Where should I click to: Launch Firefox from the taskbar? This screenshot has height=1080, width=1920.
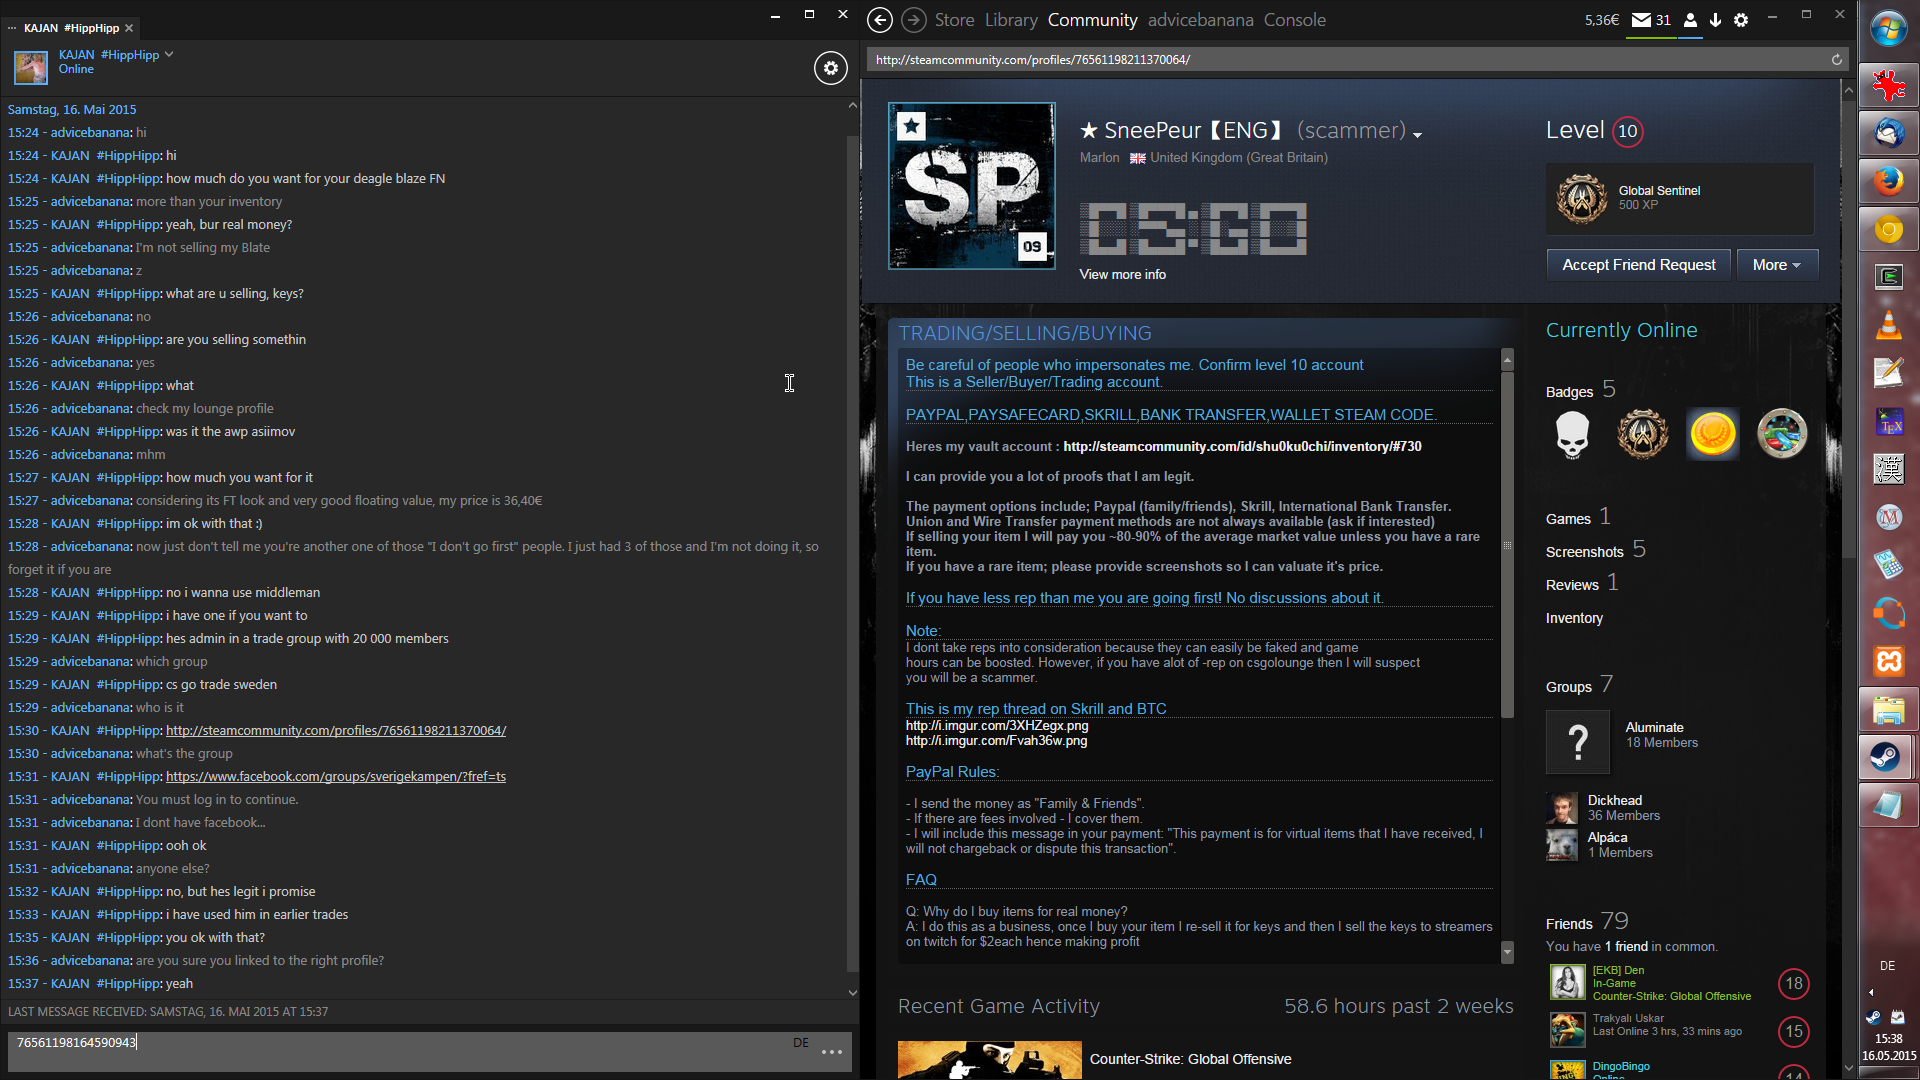[x=1888, y=181]
